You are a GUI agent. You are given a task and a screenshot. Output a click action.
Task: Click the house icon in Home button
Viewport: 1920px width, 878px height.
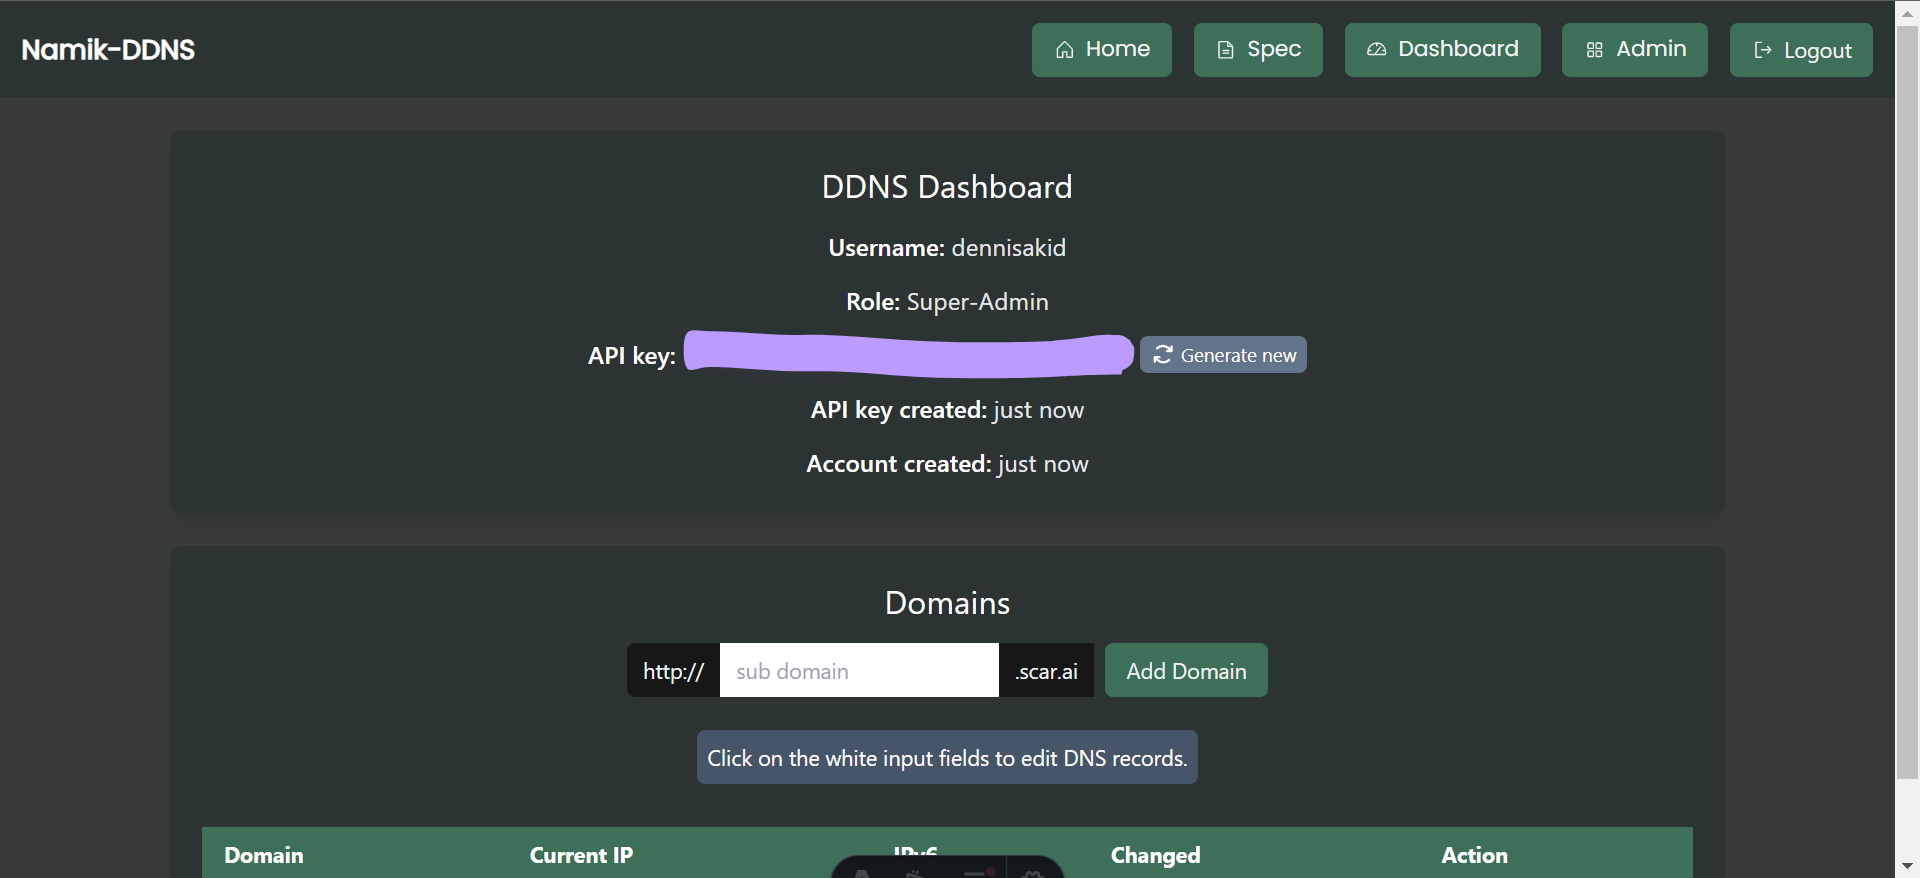click(1065, 50)
